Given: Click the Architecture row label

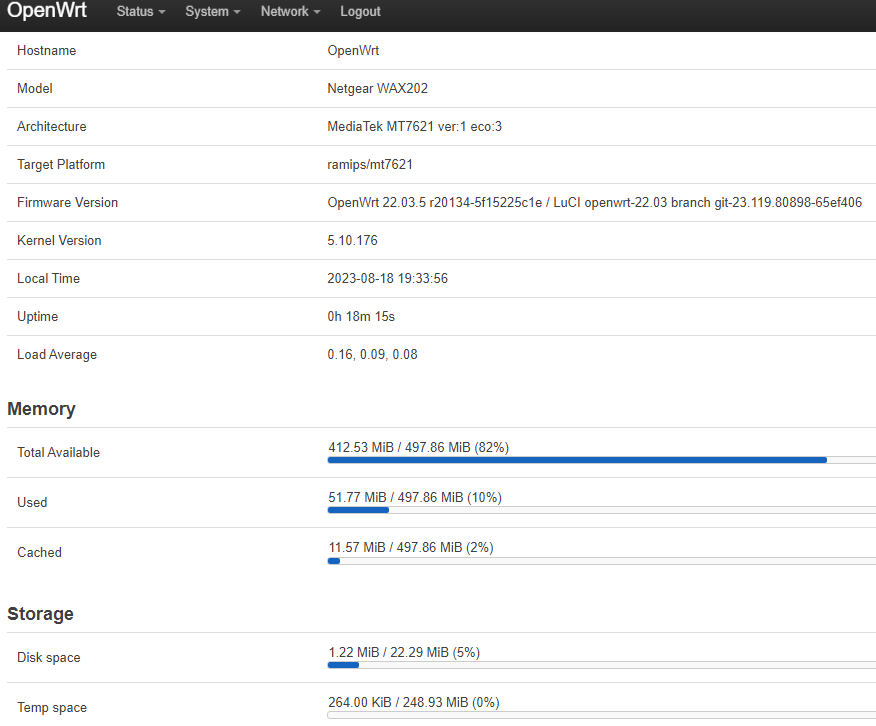Looking at the screenshot, I should pyautogui.click(x=51, y=126).
